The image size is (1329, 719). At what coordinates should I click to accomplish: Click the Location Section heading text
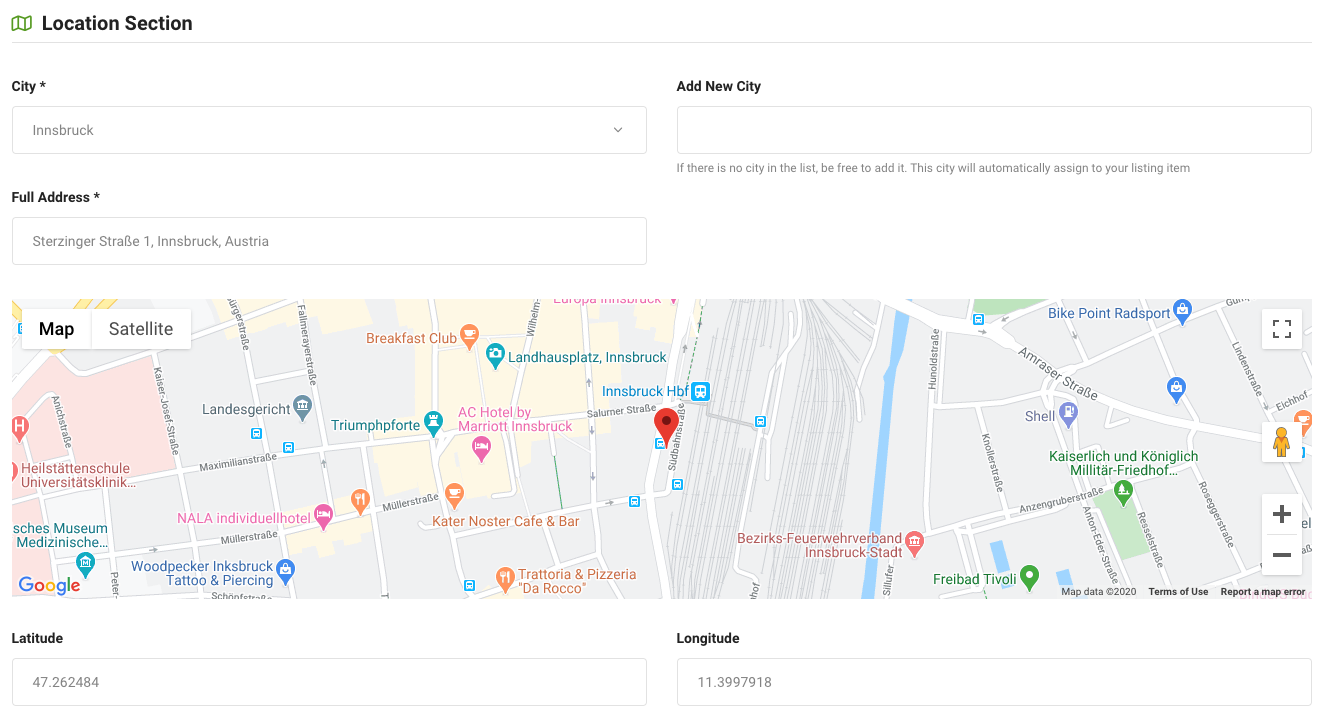click(x=117, y=23)
